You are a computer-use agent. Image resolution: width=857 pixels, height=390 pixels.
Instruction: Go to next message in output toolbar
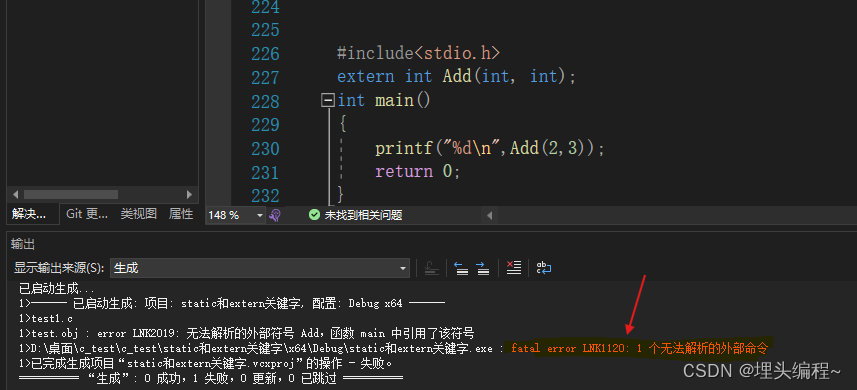pos(482,268)
